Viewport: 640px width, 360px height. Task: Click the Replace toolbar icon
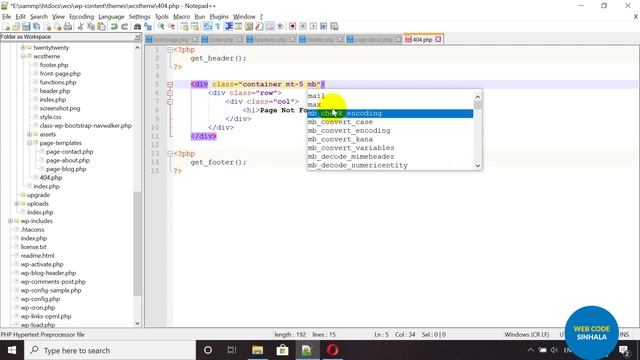148,27
